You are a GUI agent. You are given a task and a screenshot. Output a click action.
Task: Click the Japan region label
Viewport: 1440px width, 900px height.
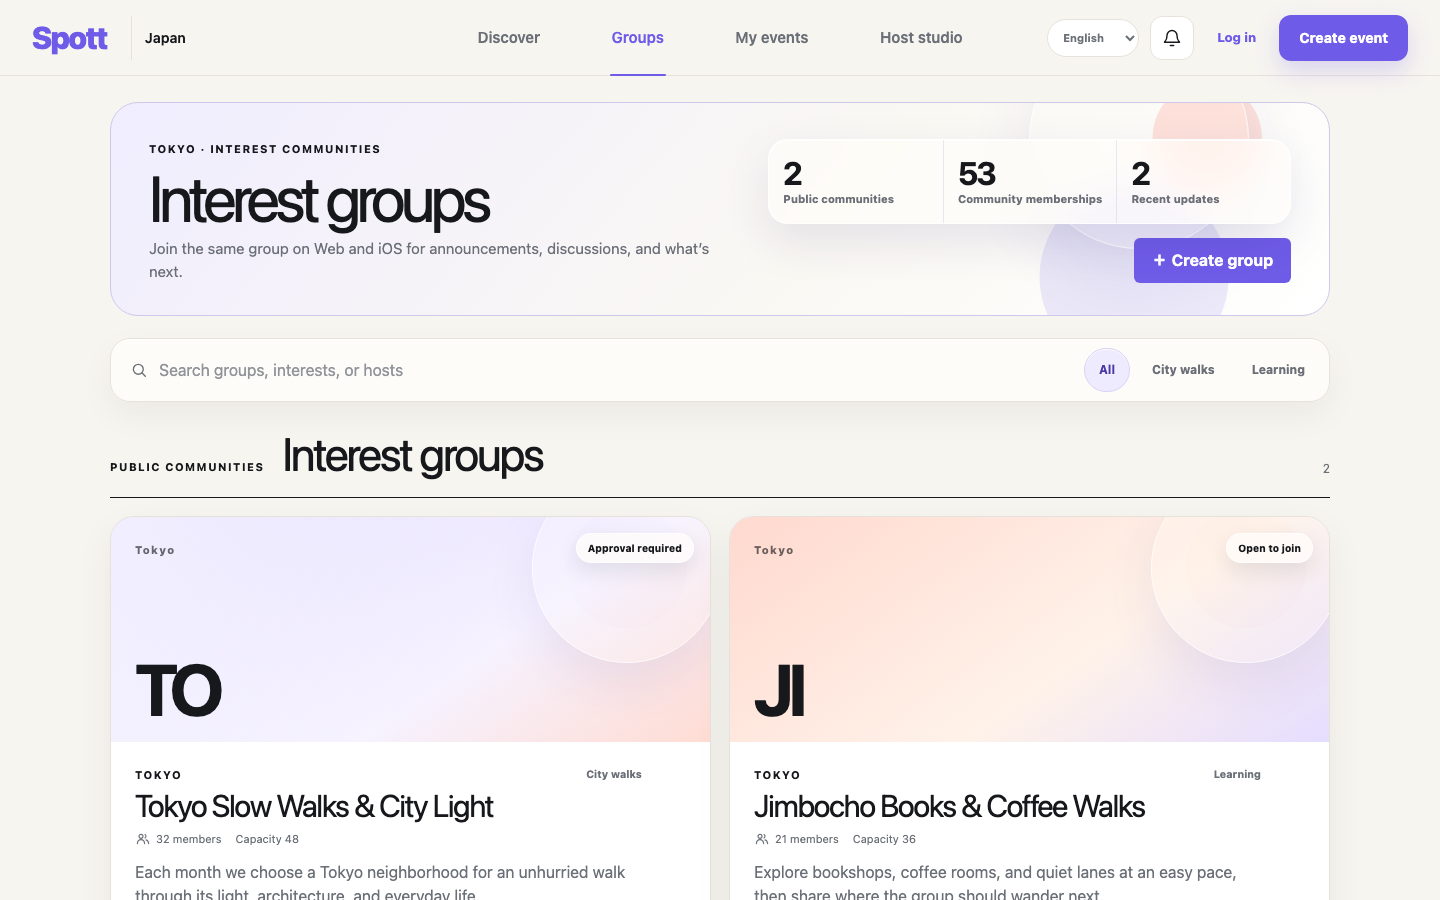pyautogui.click(x=165, y=38)
